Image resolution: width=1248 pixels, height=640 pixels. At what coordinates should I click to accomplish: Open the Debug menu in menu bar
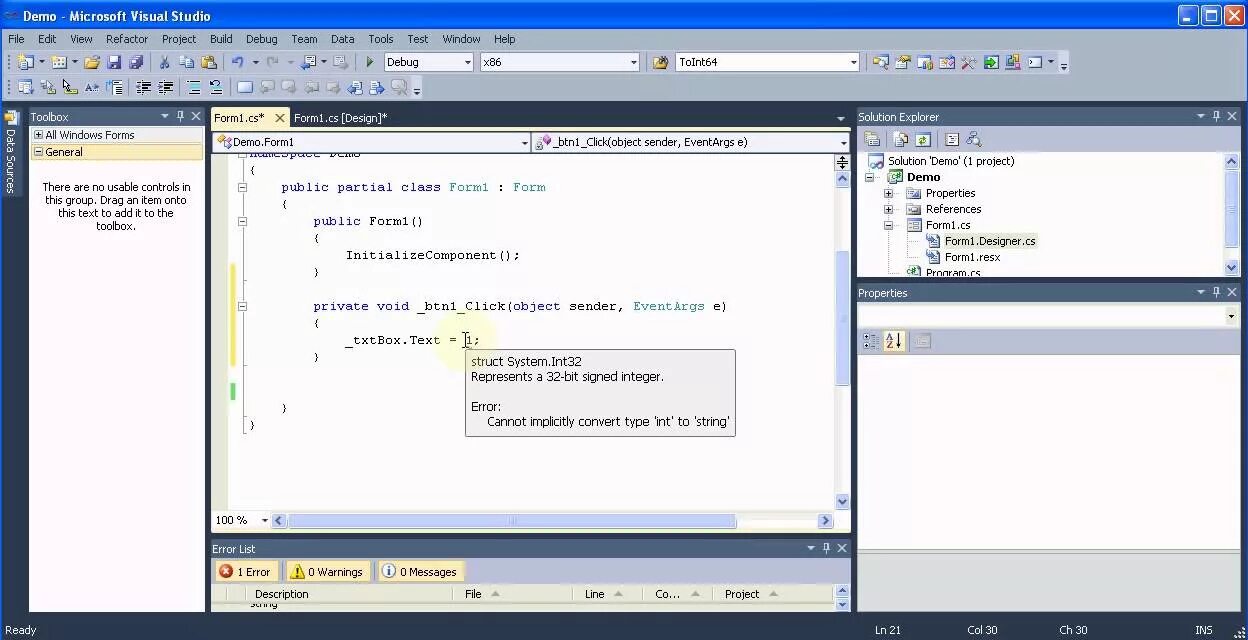click(x=261, y=39)
